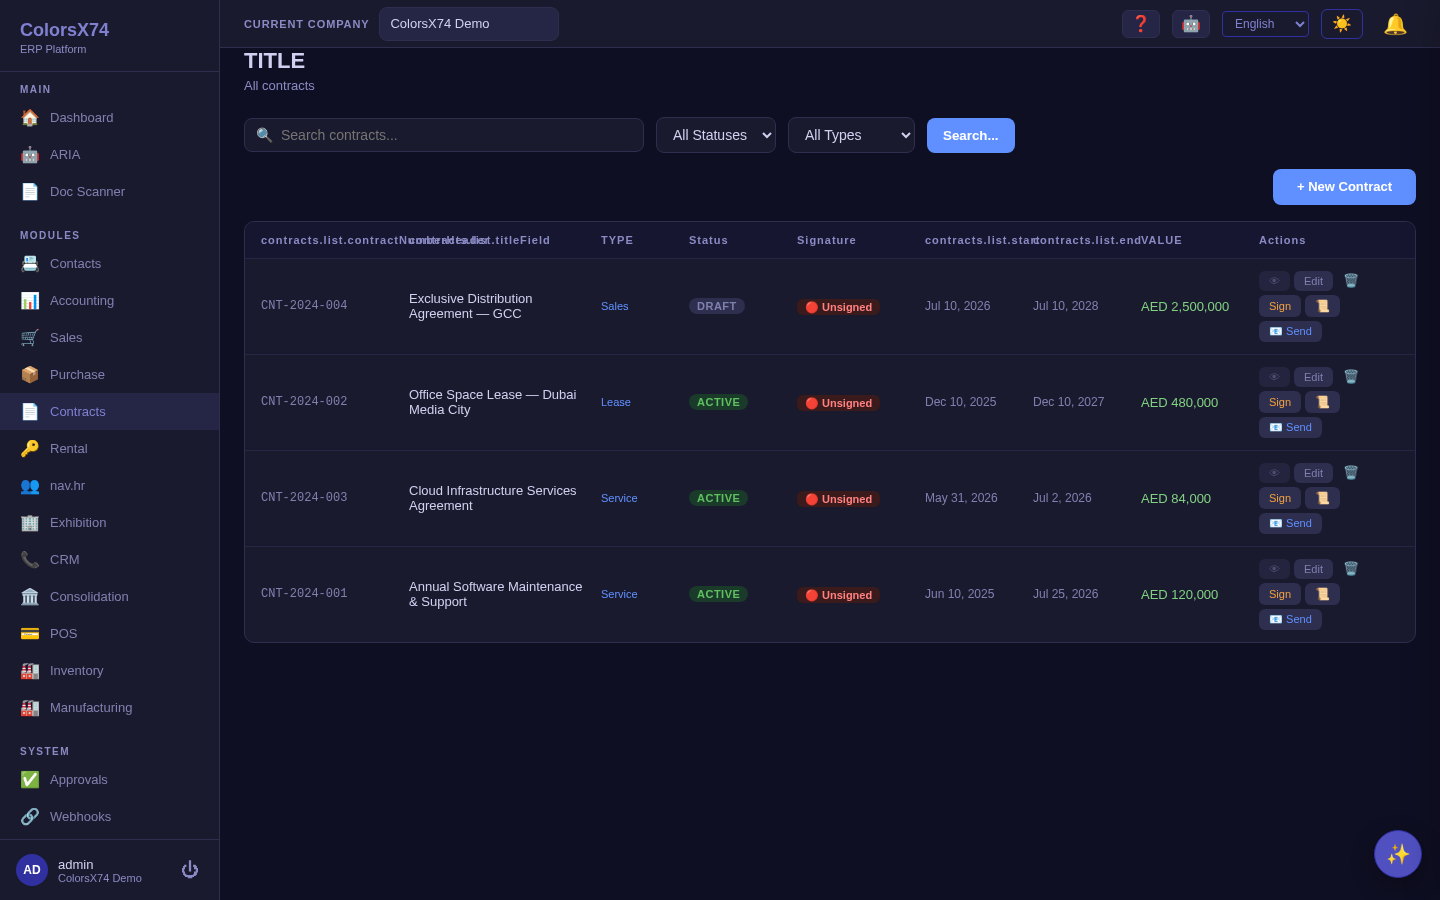This screenshot has width=1440, height=900.
Task: Open the sparkle AI floating button
Action: pos(1398,854)
